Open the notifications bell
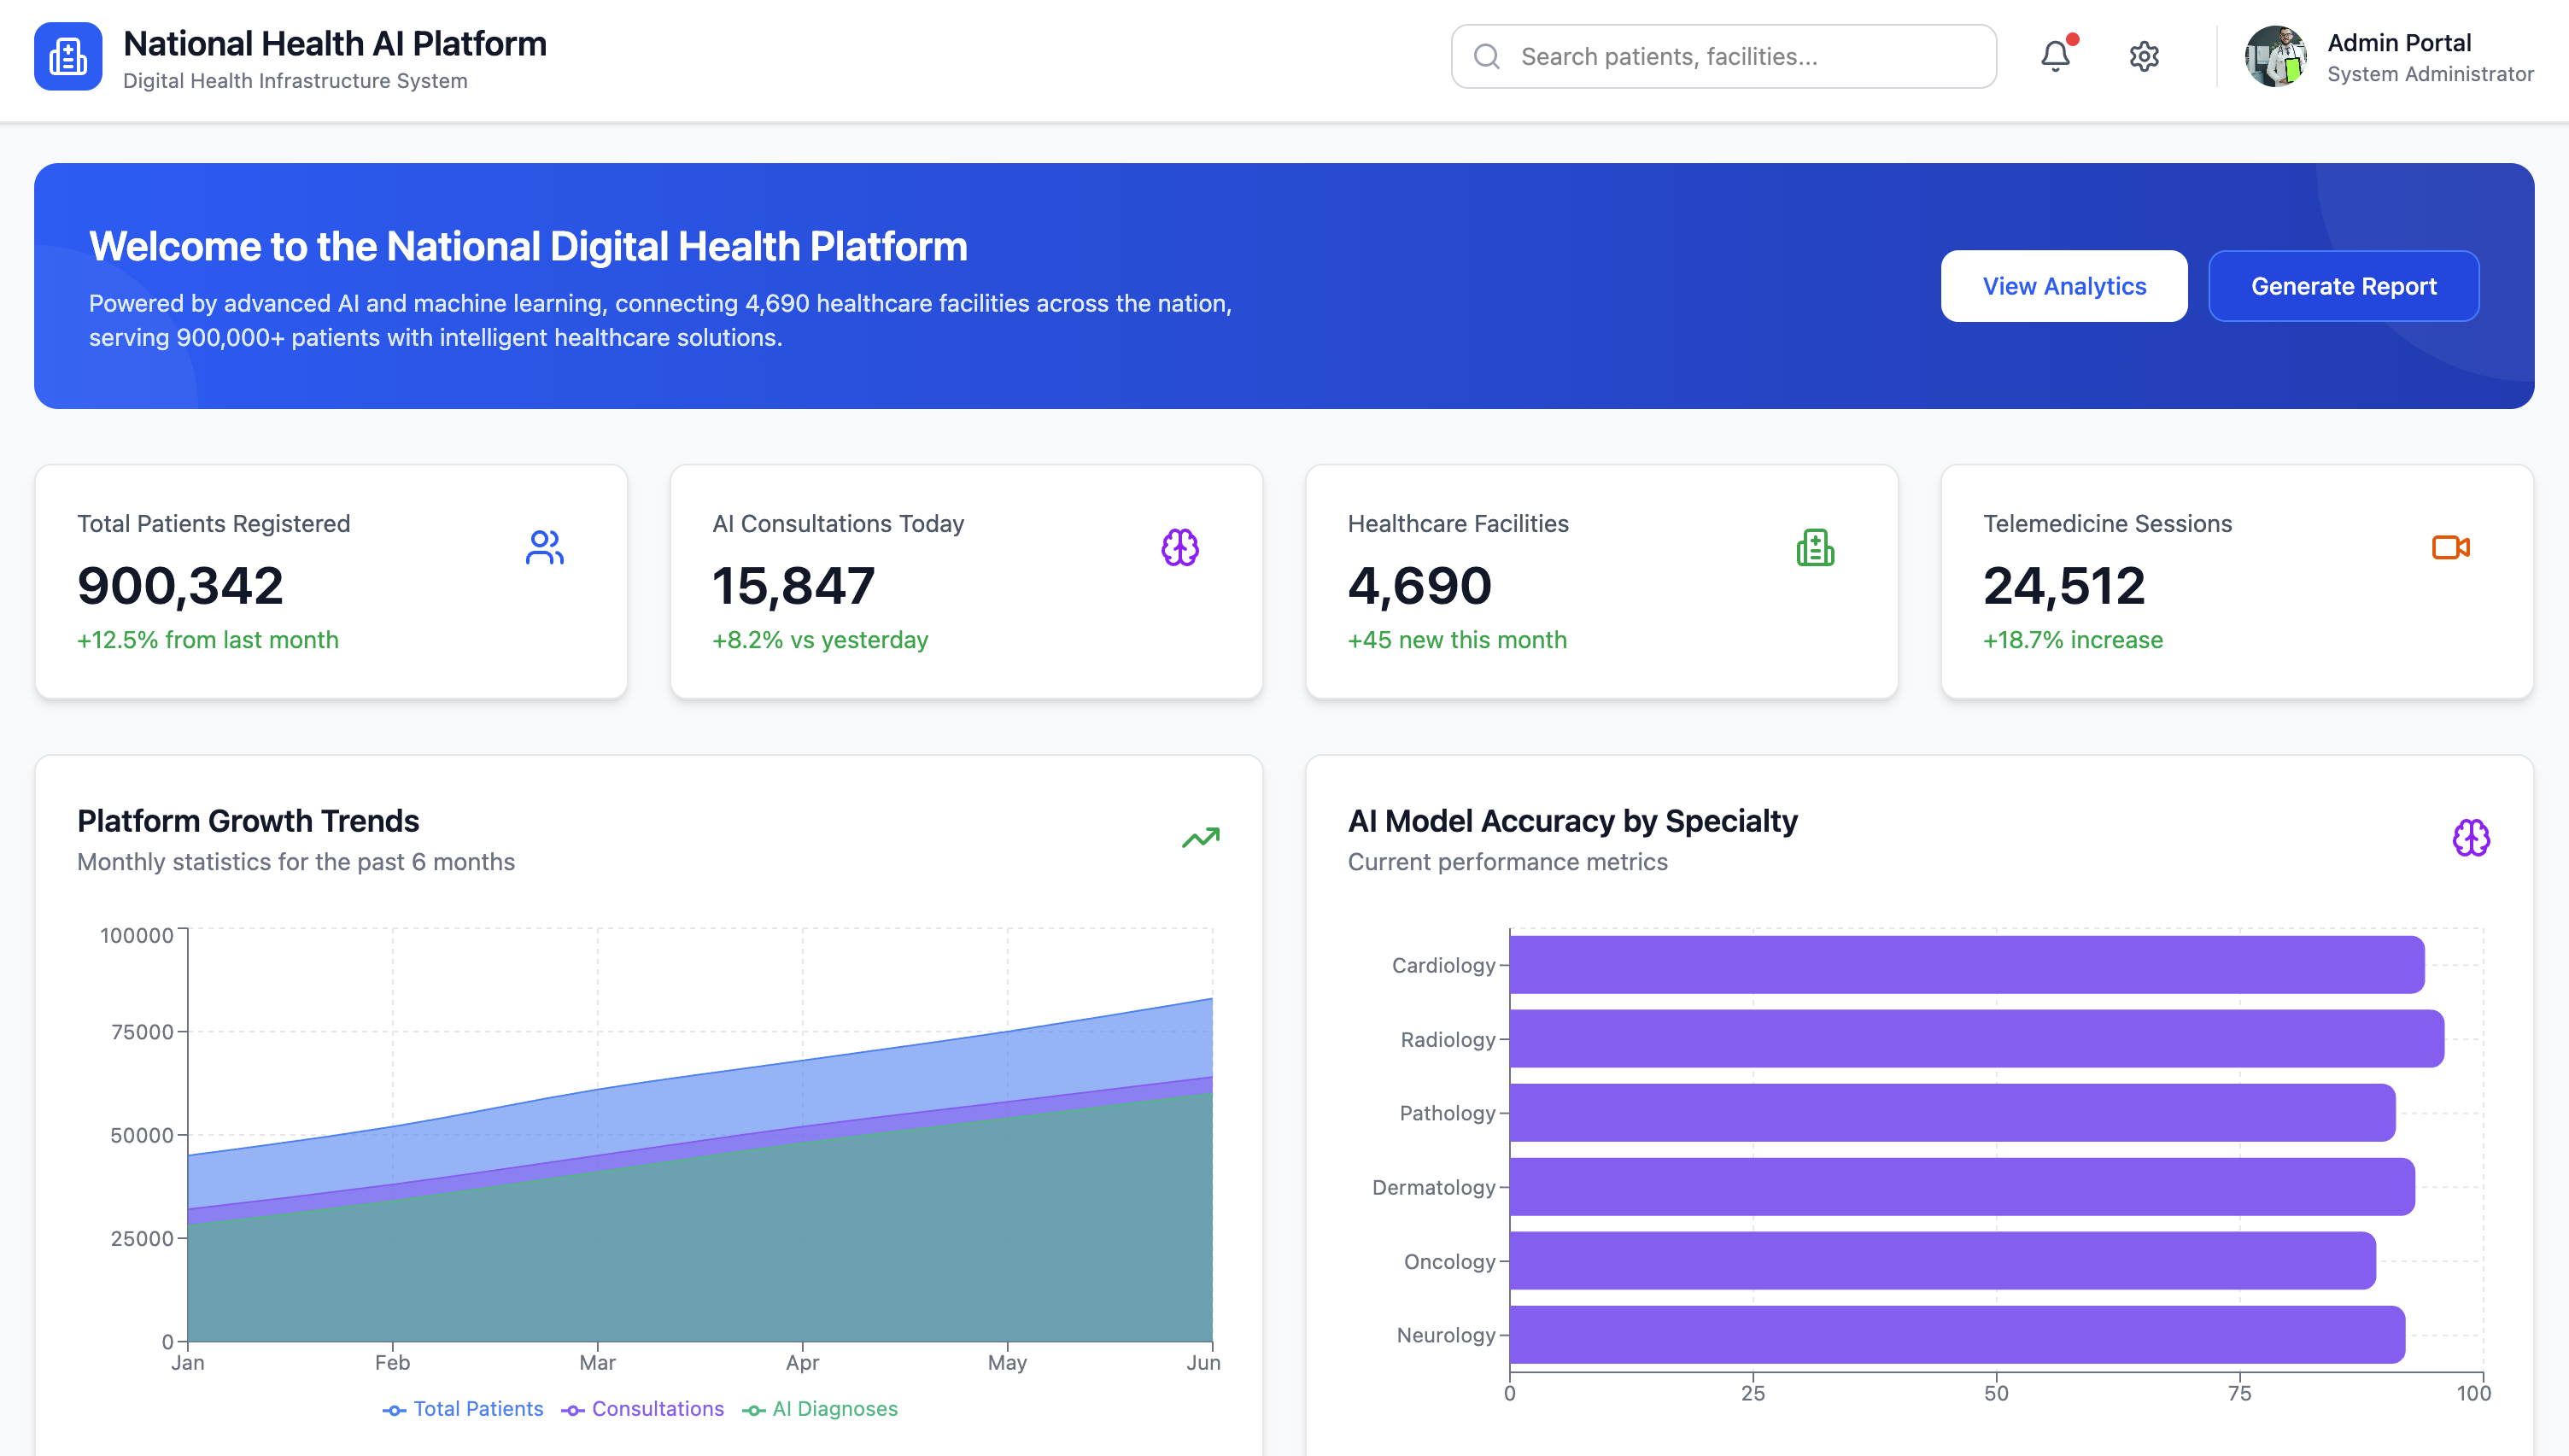Viewport: 2569px width, 1456px height. 2055,56
